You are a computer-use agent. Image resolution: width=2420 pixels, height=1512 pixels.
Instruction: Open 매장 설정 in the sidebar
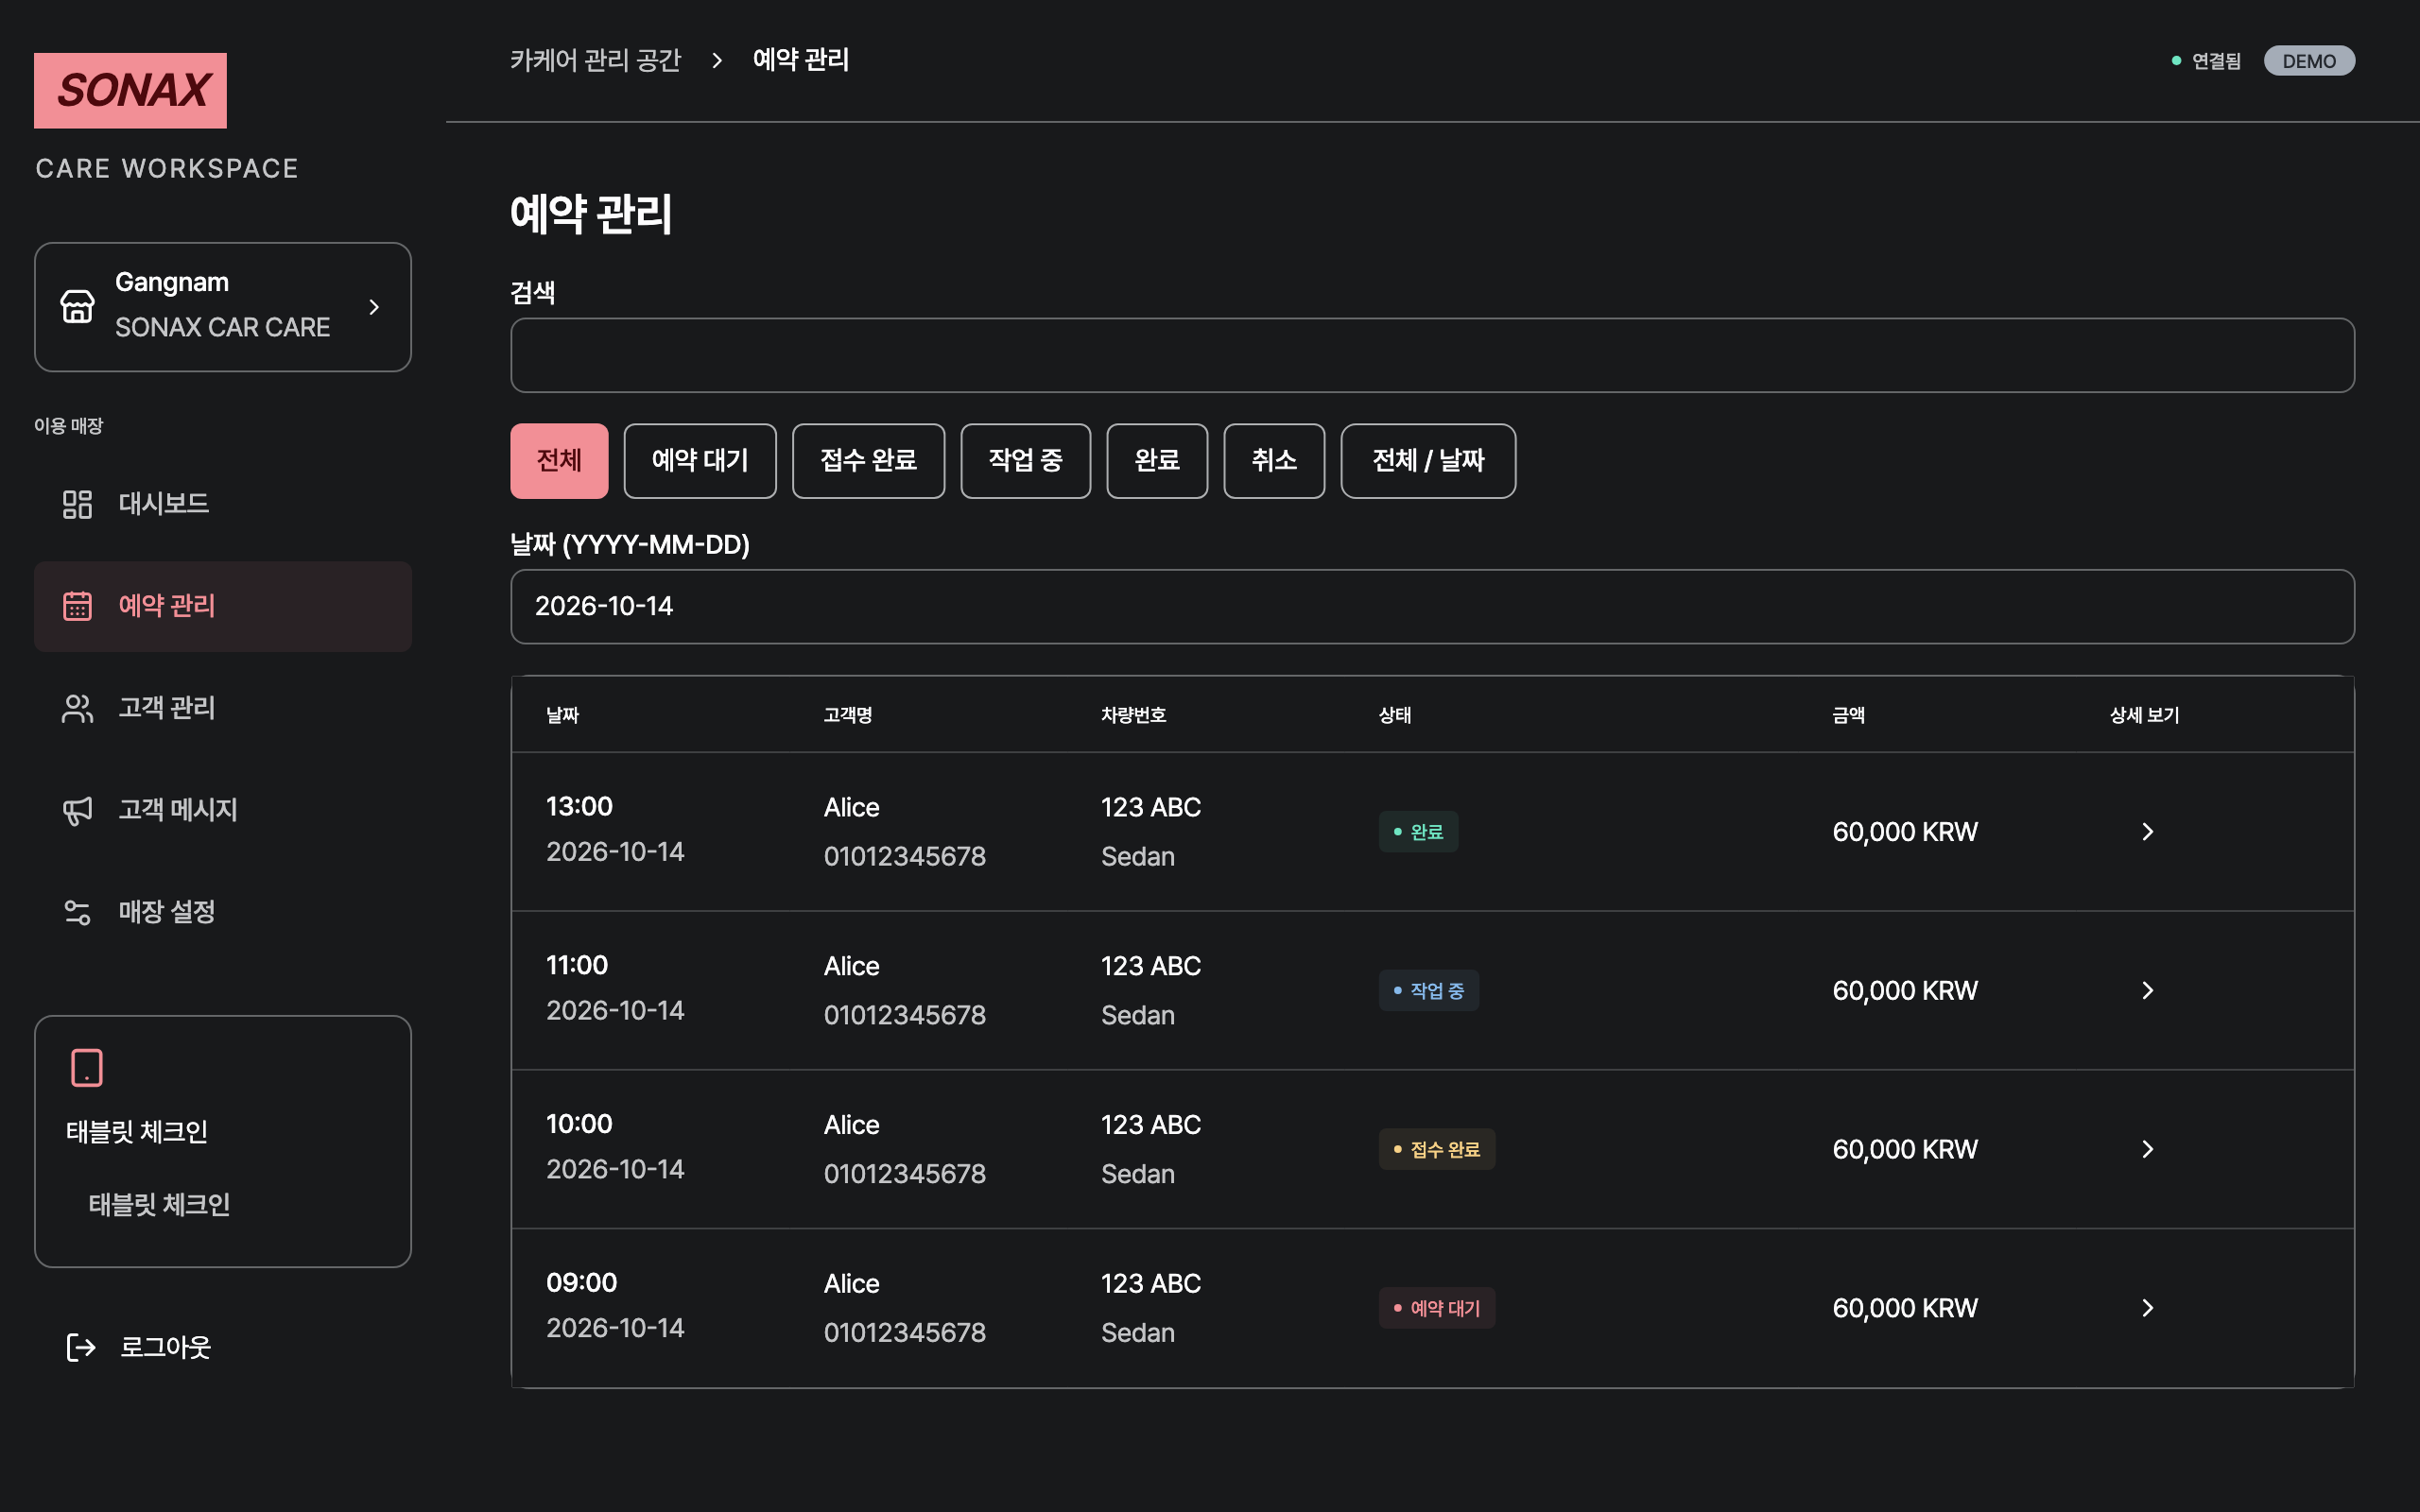(223, 912)
